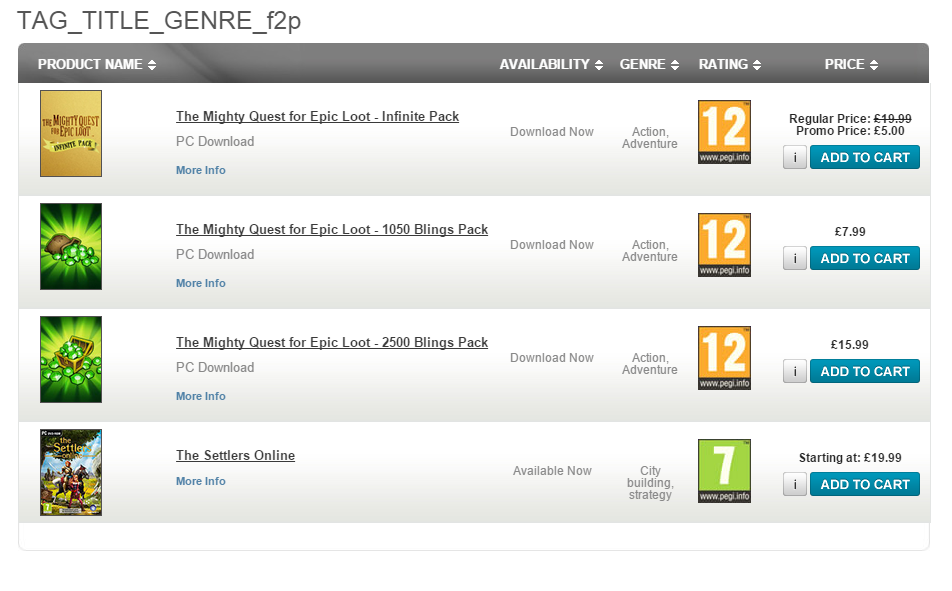Viewport: 952px width, 591px height.
Task: Add the 1050 Blings Pack to cart
Action: [x=865, y=258]
